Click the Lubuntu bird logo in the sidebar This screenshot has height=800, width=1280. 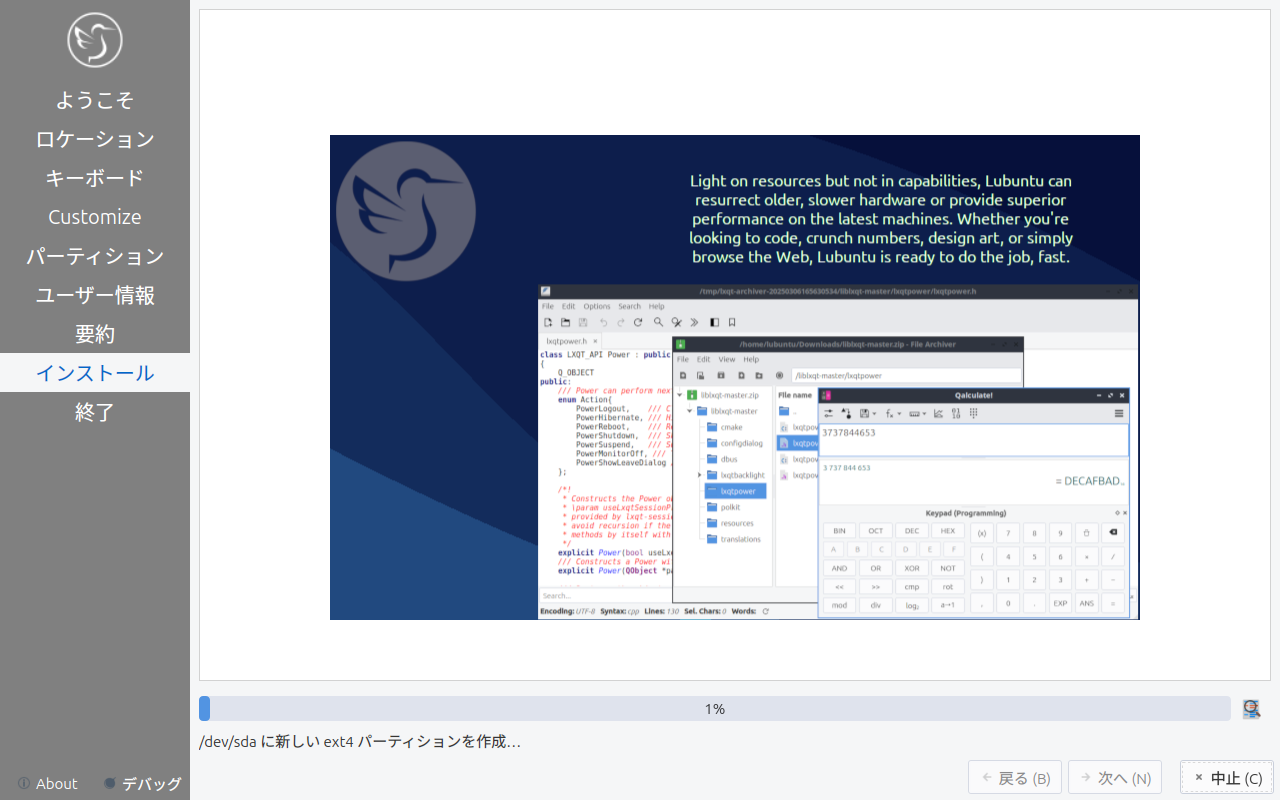(x=95, y=40)
